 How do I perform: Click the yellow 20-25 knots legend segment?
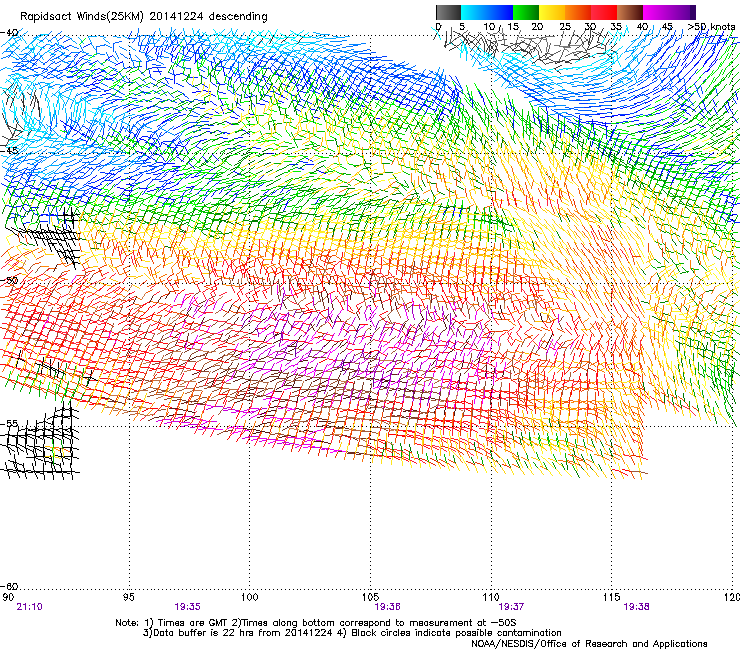[x=552, y=12]
